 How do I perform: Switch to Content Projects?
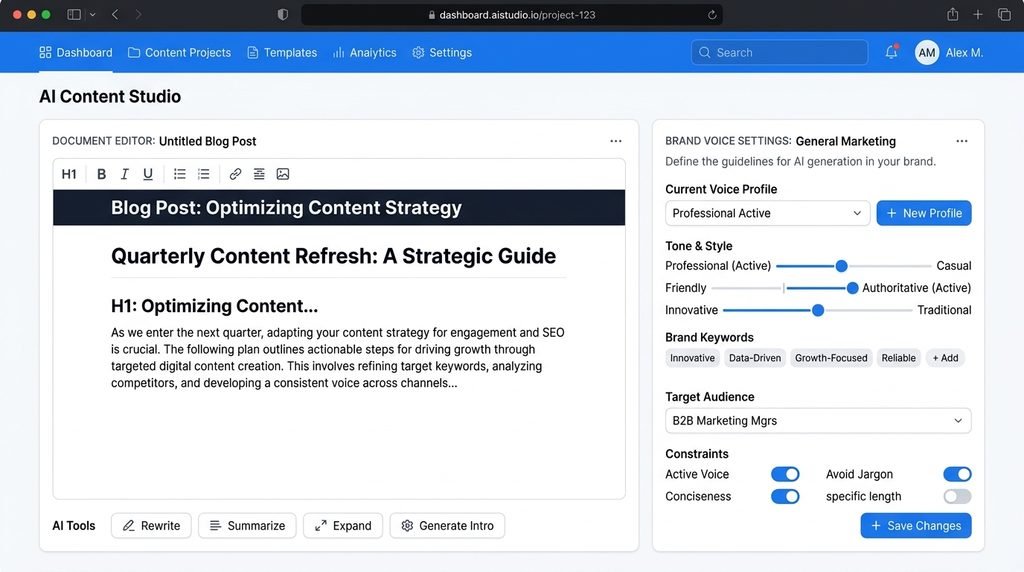point(180,52)
